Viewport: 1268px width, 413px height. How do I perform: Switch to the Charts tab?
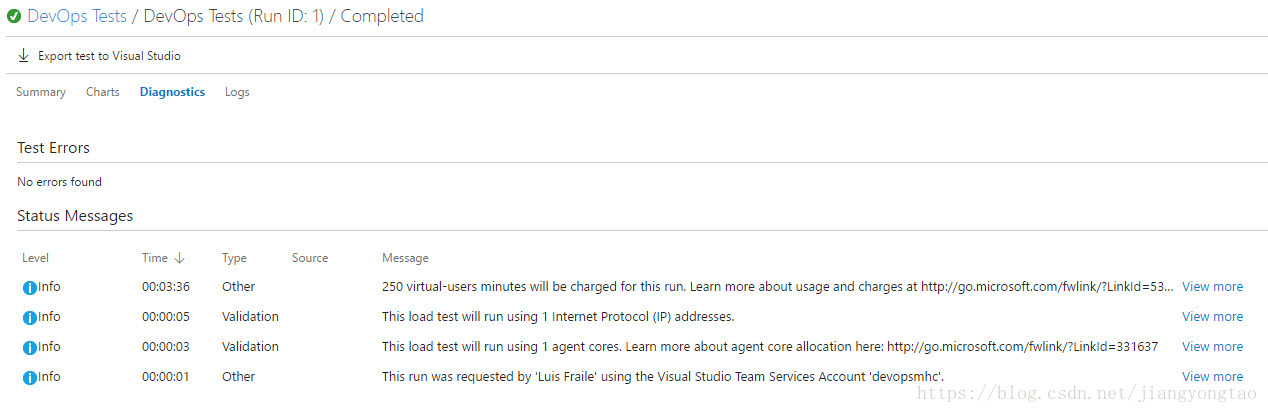tap(102, 92)
